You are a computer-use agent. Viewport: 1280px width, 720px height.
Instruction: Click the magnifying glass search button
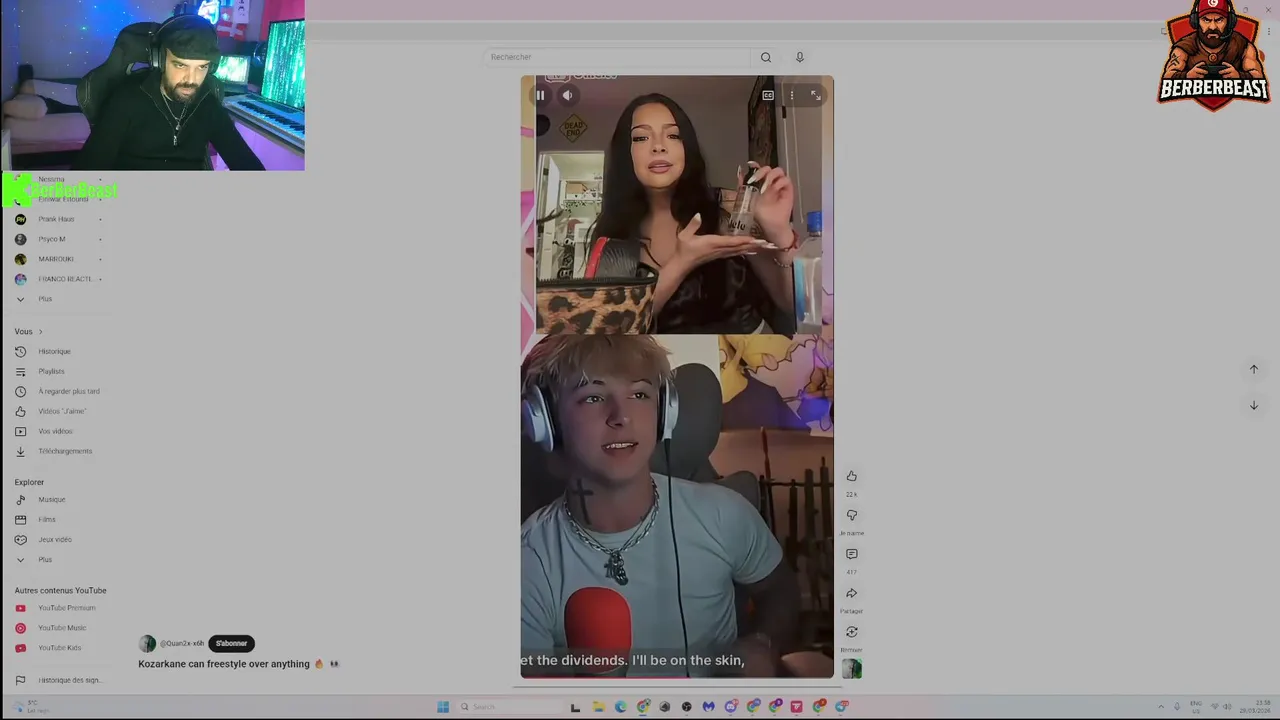click(766, 57)
